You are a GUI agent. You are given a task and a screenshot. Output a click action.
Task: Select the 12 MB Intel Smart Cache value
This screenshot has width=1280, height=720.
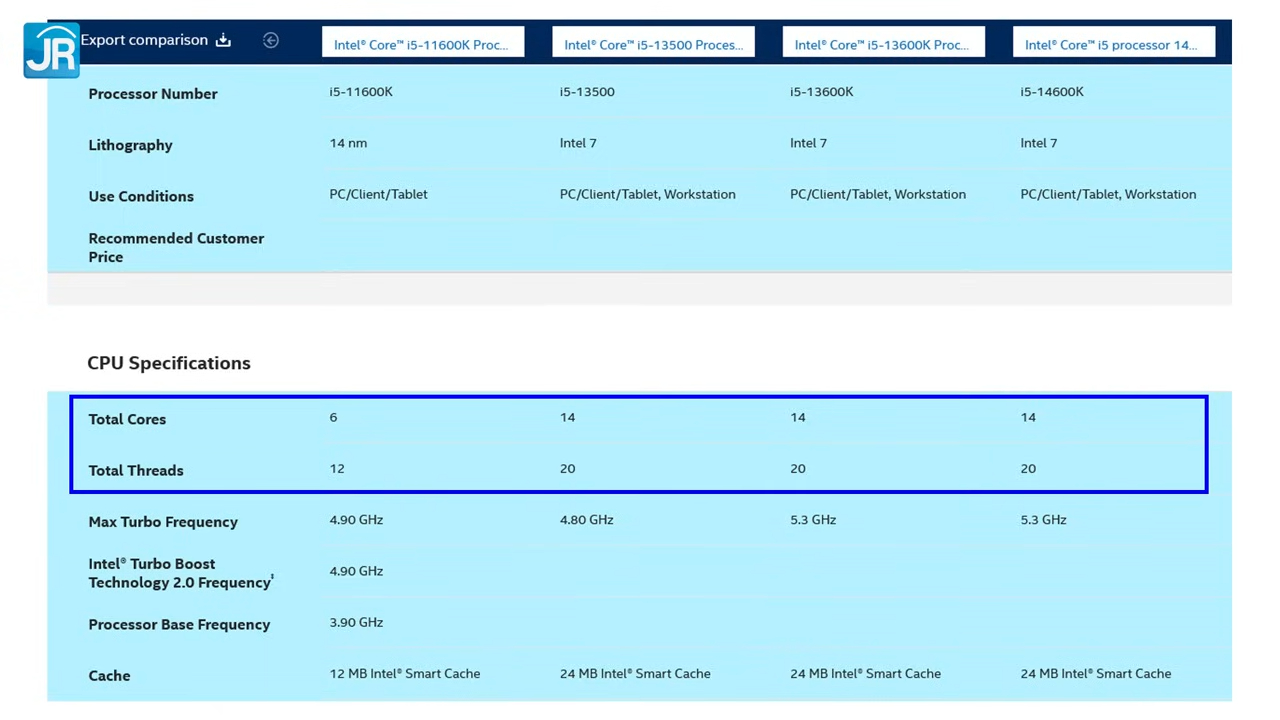tap(405, 674)
